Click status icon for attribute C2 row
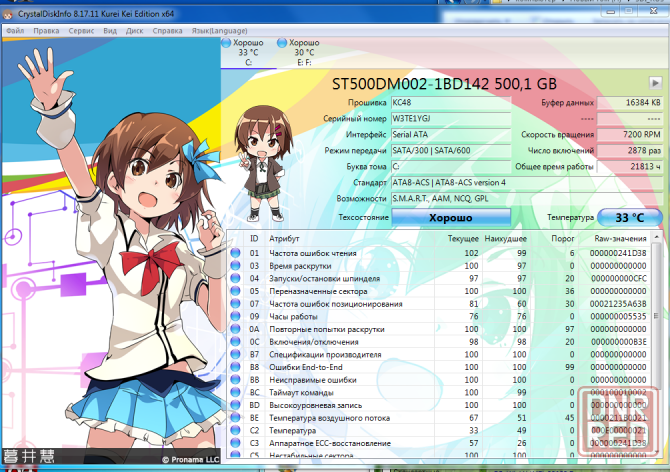 pos(235,430)
